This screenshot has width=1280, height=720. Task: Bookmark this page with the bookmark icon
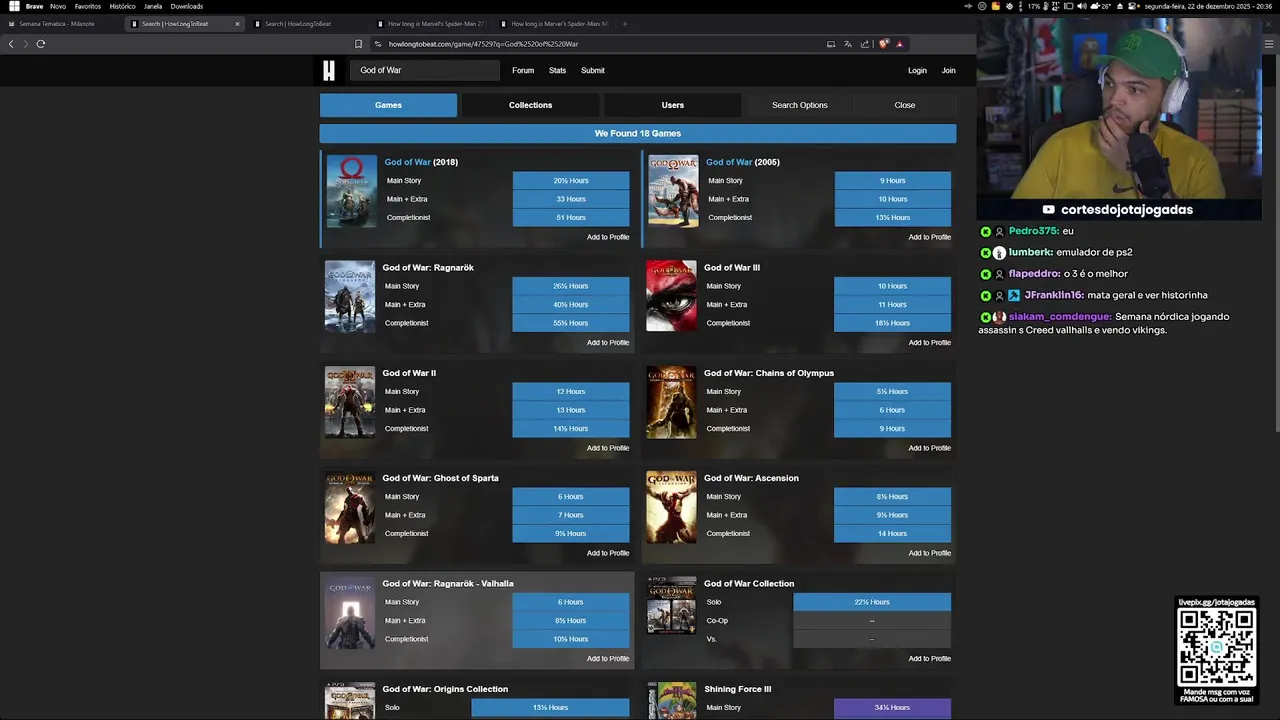pos(358,44)
